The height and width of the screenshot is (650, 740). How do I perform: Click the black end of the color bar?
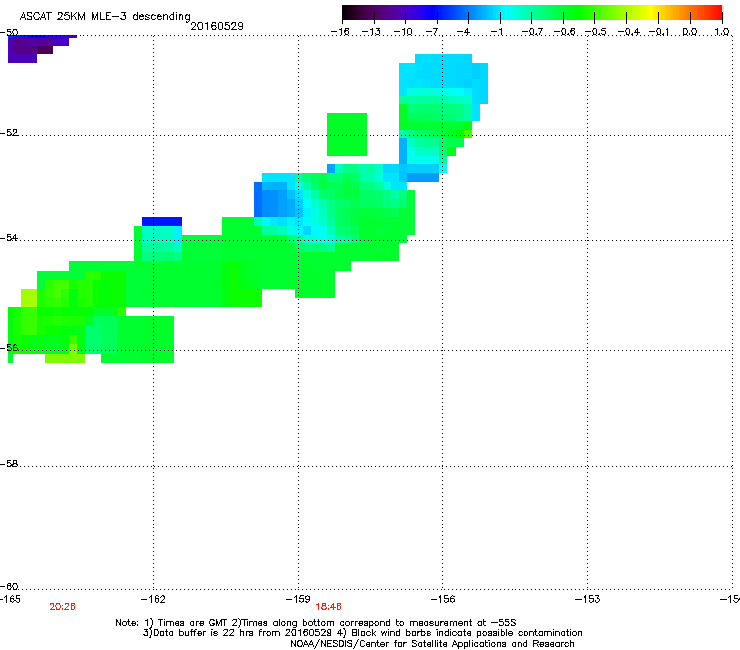pos(347,12)
